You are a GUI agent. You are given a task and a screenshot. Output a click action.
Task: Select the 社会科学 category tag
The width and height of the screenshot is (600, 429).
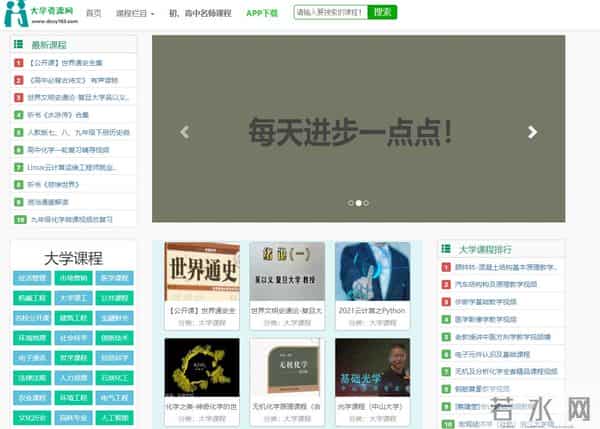coord(73,338)
